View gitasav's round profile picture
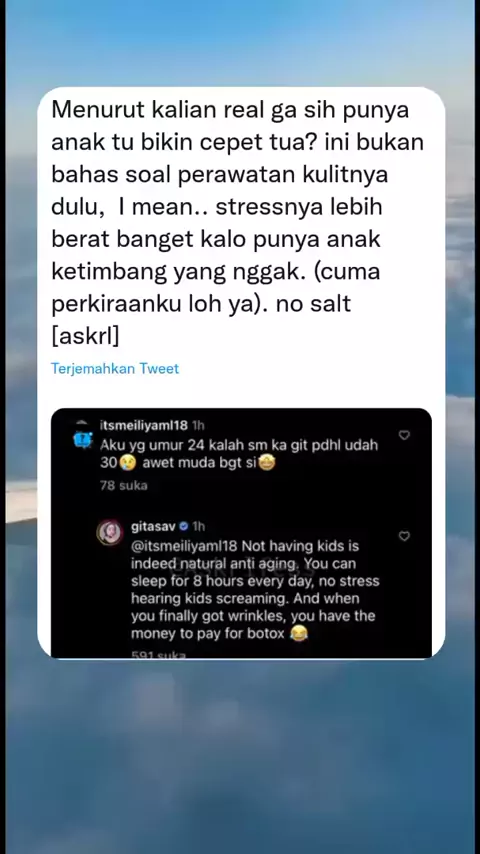The height and width of the screenshot is (854, 480). pos(110,532)
